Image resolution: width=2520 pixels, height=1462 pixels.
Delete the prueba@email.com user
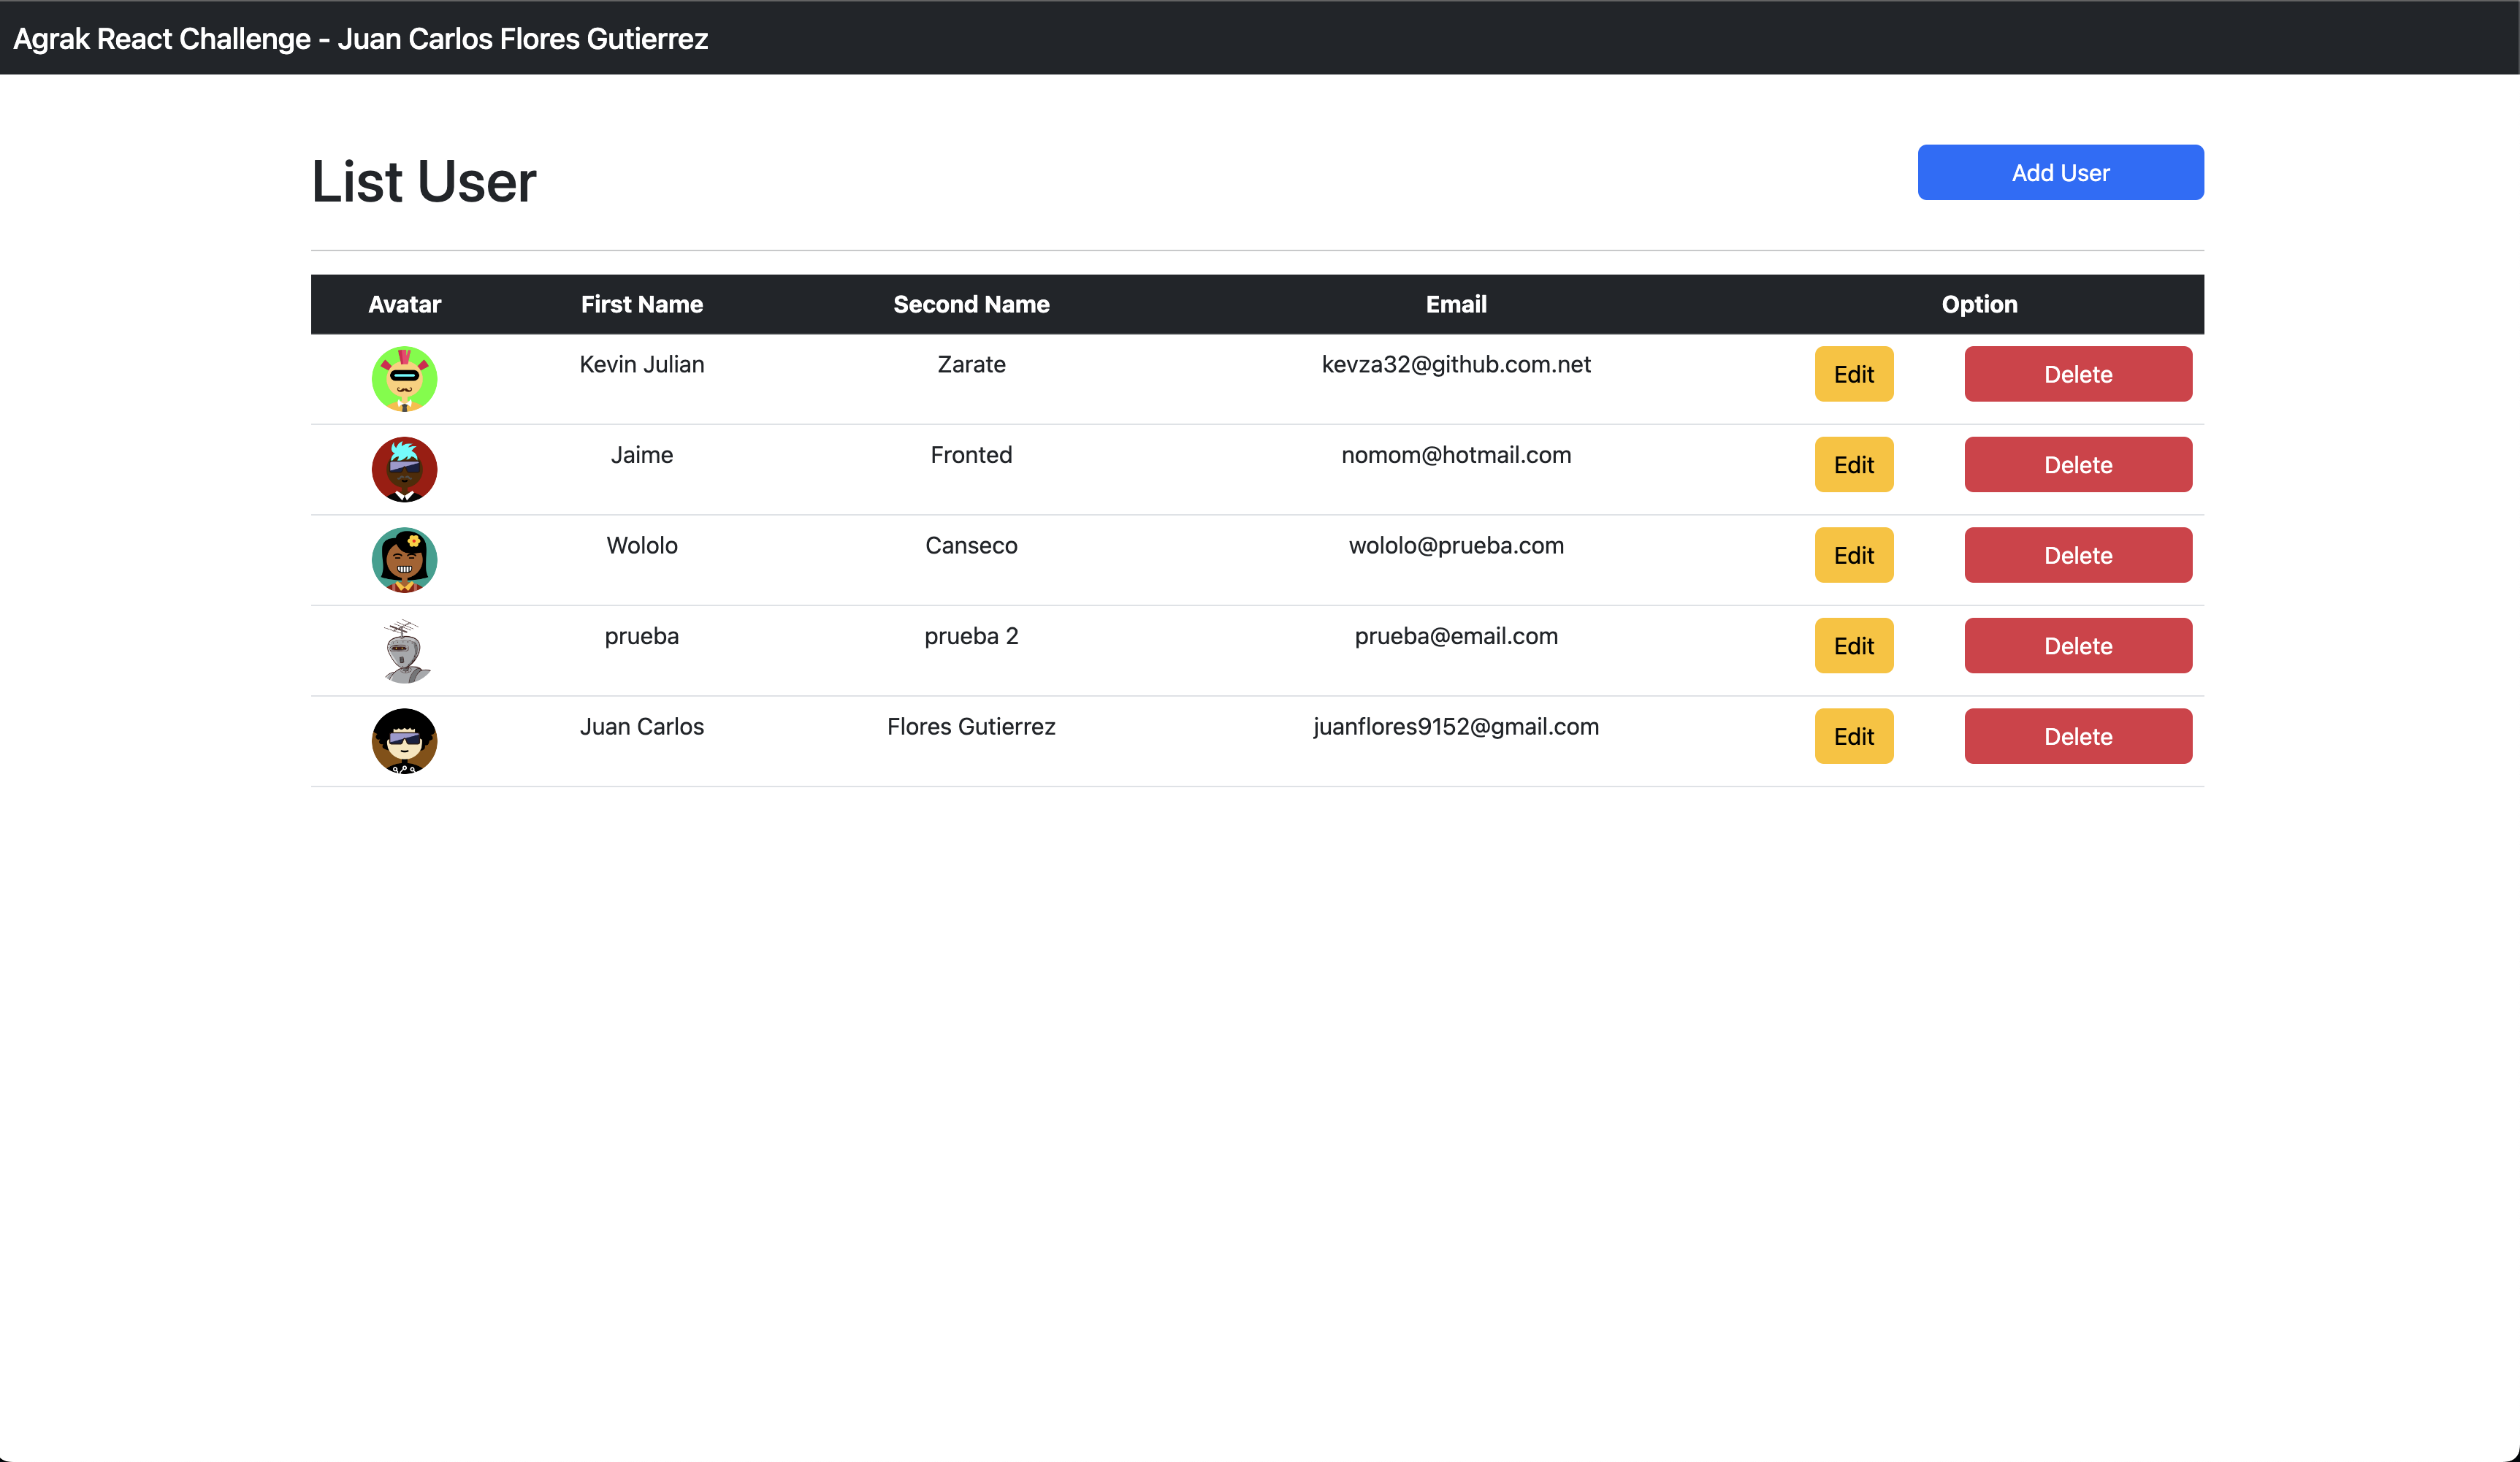coord(2077,646)
